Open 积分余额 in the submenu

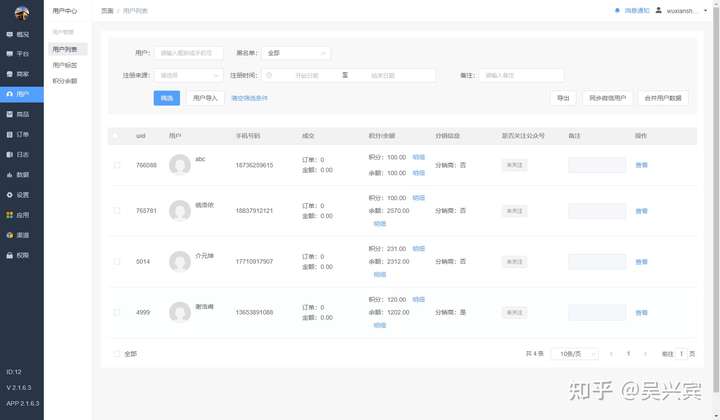[x=65, y=81]
